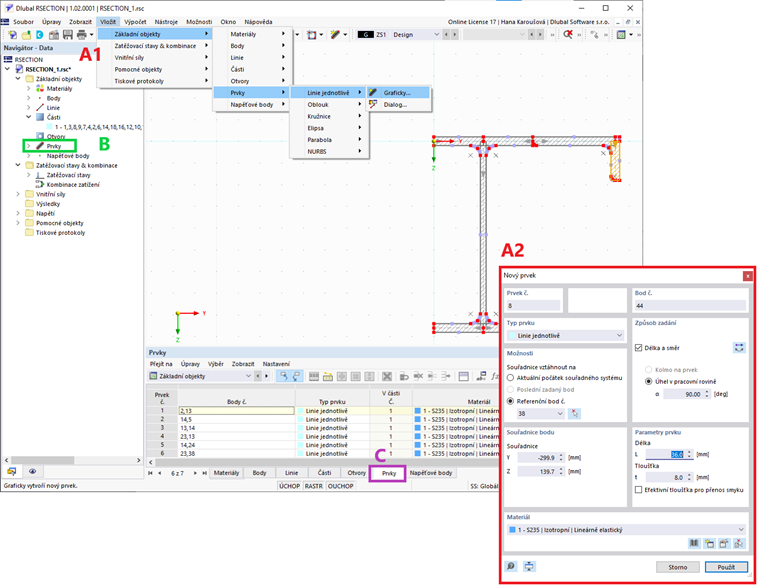760x587 pixels.
Task: Click the navigator data view icon at bottom left
Action: click(x=12, y=472)
